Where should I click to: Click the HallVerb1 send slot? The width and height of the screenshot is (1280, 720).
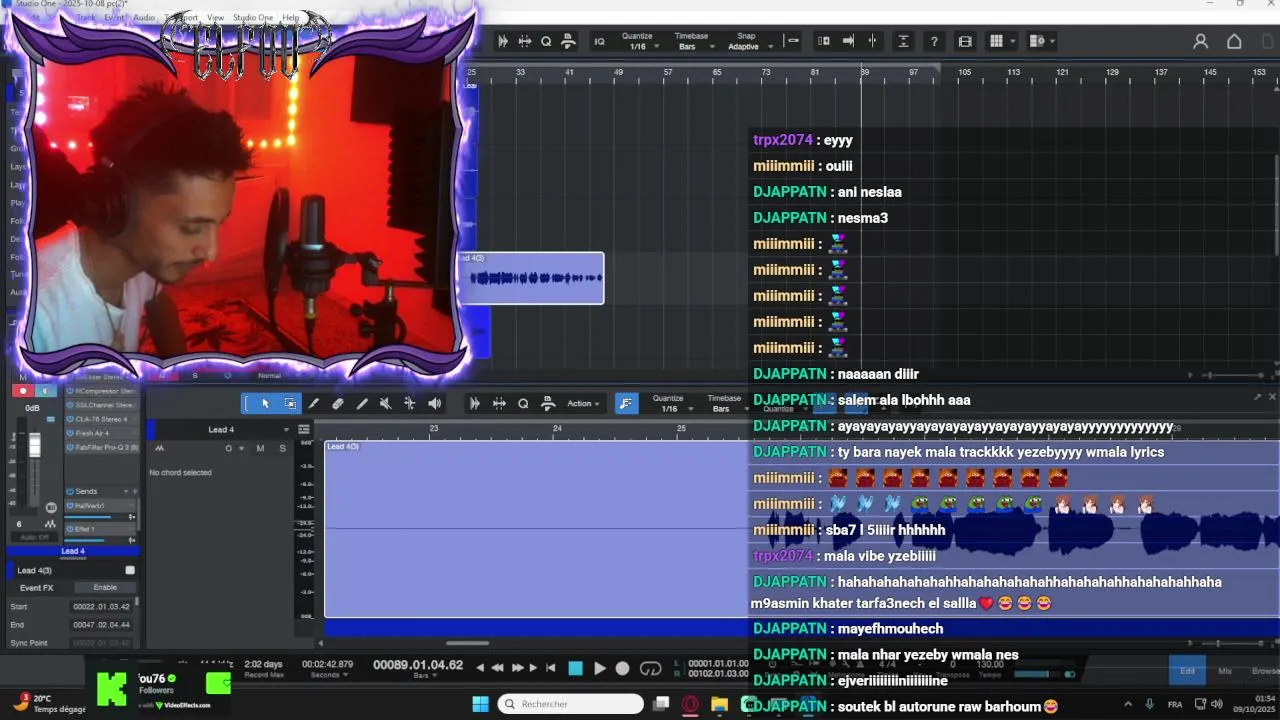[x=102, y=506]
